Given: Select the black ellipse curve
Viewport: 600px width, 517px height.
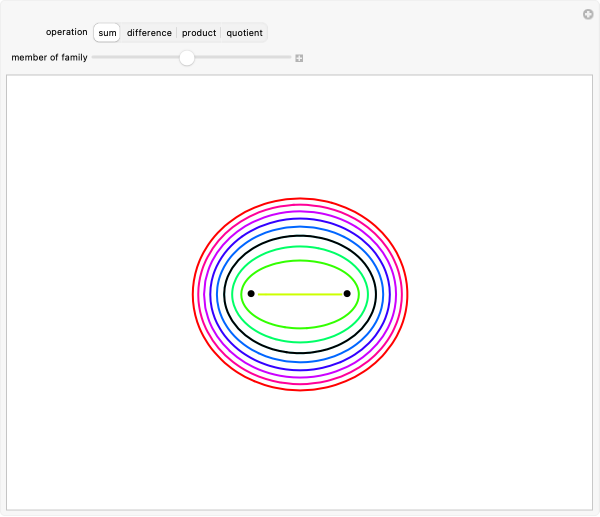Looking at the screenshot, I should [300, 237].
